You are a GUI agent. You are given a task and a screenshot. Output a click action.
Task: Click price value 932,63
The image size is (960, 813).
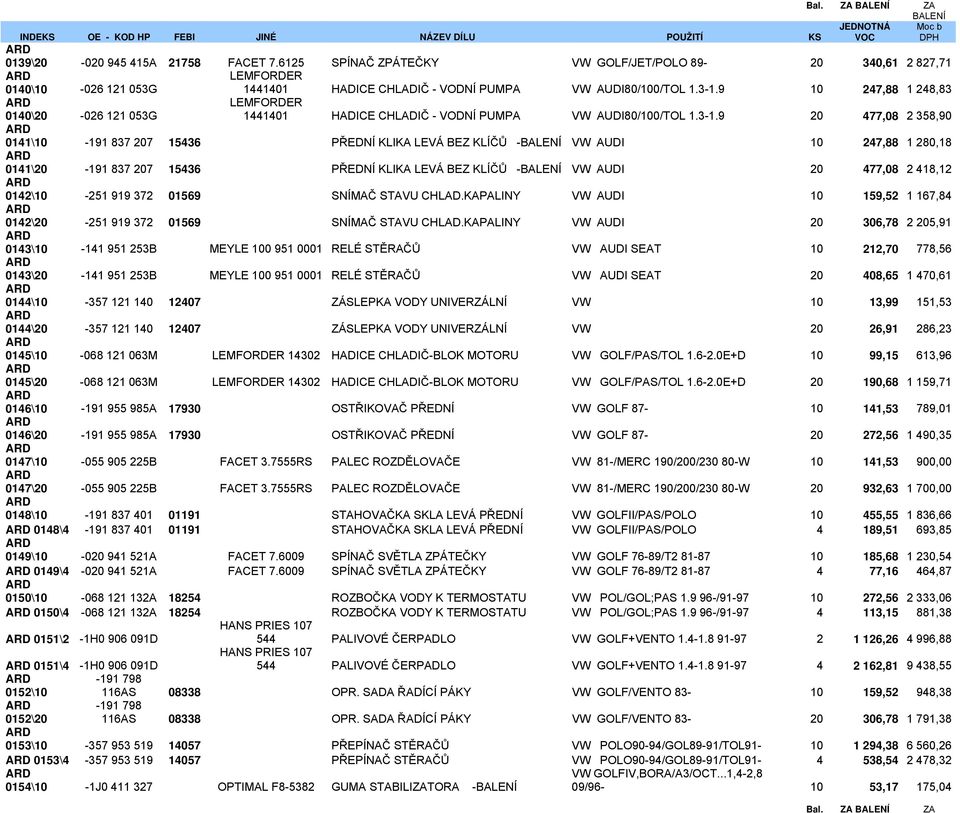pyautogui.click(x=880, y=489)
